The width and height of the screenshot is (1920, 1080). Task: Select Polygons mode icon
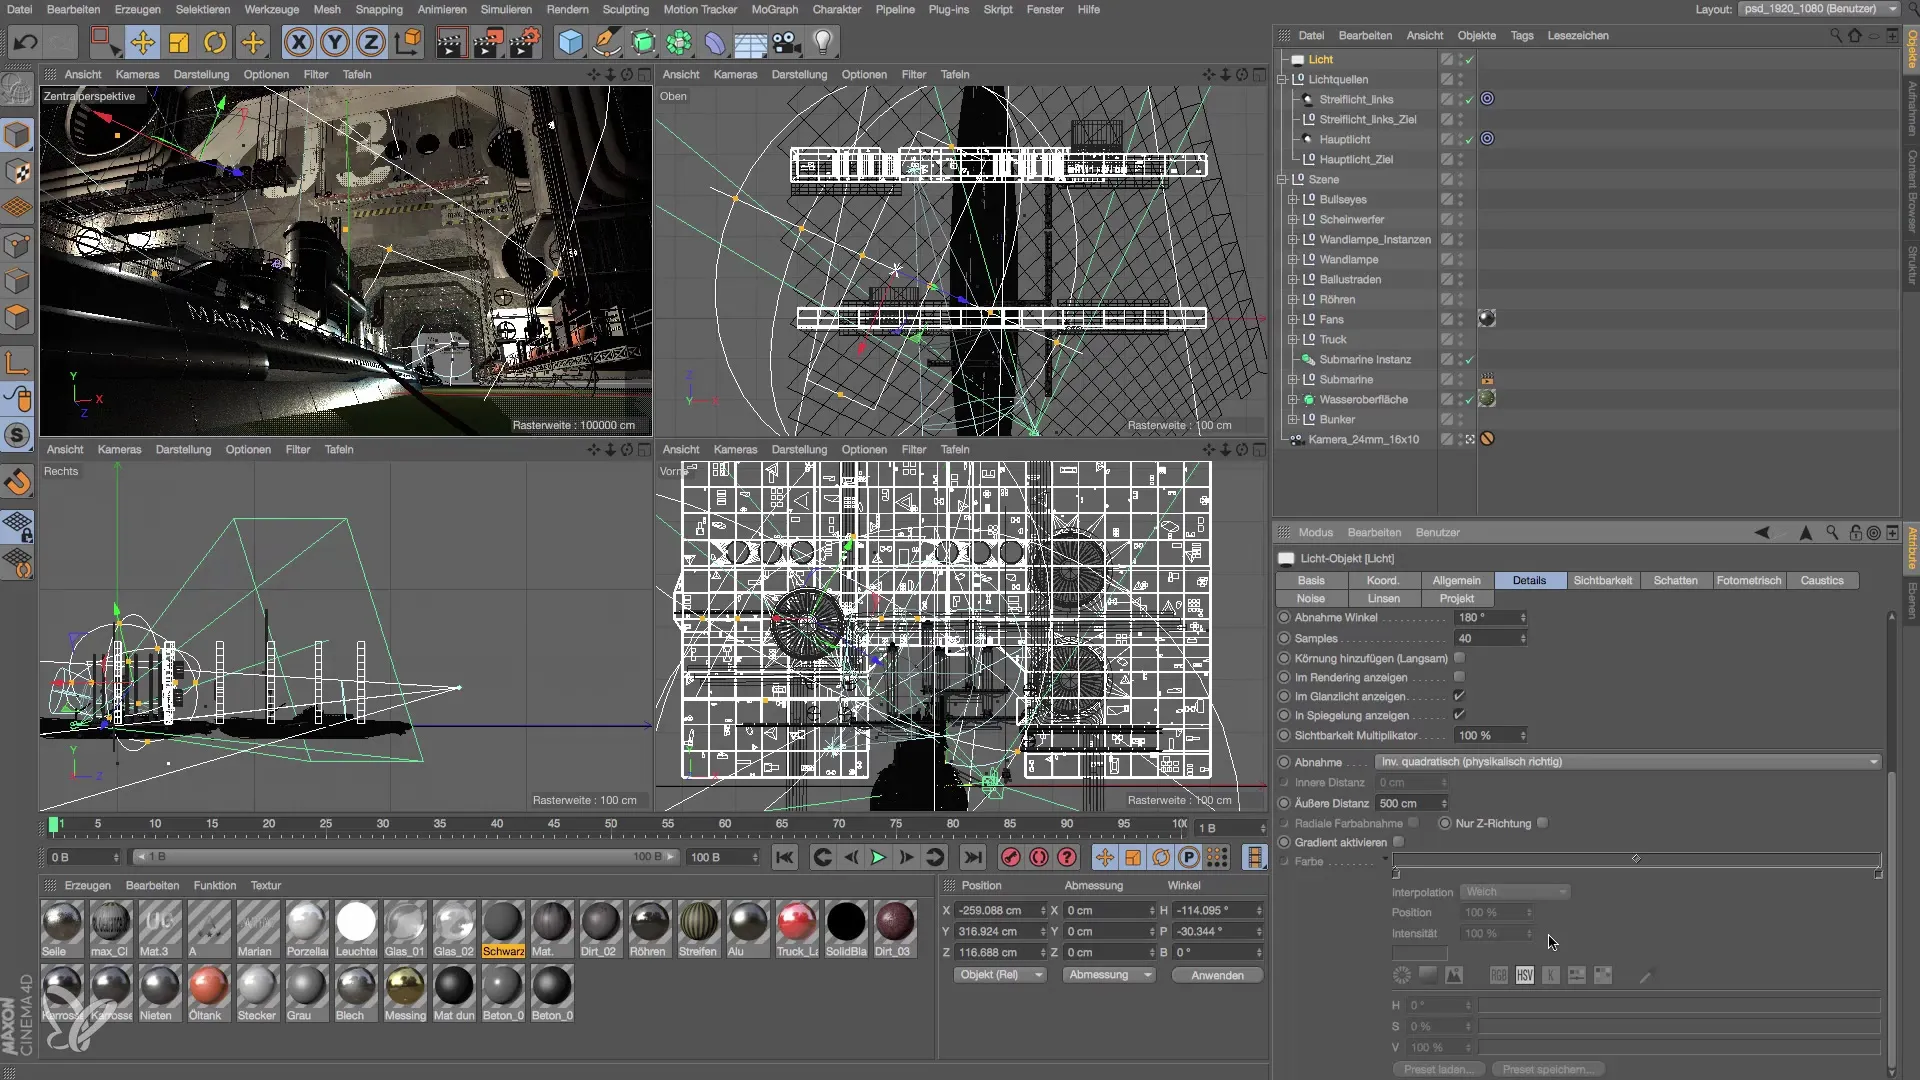[x=17, y=317]
